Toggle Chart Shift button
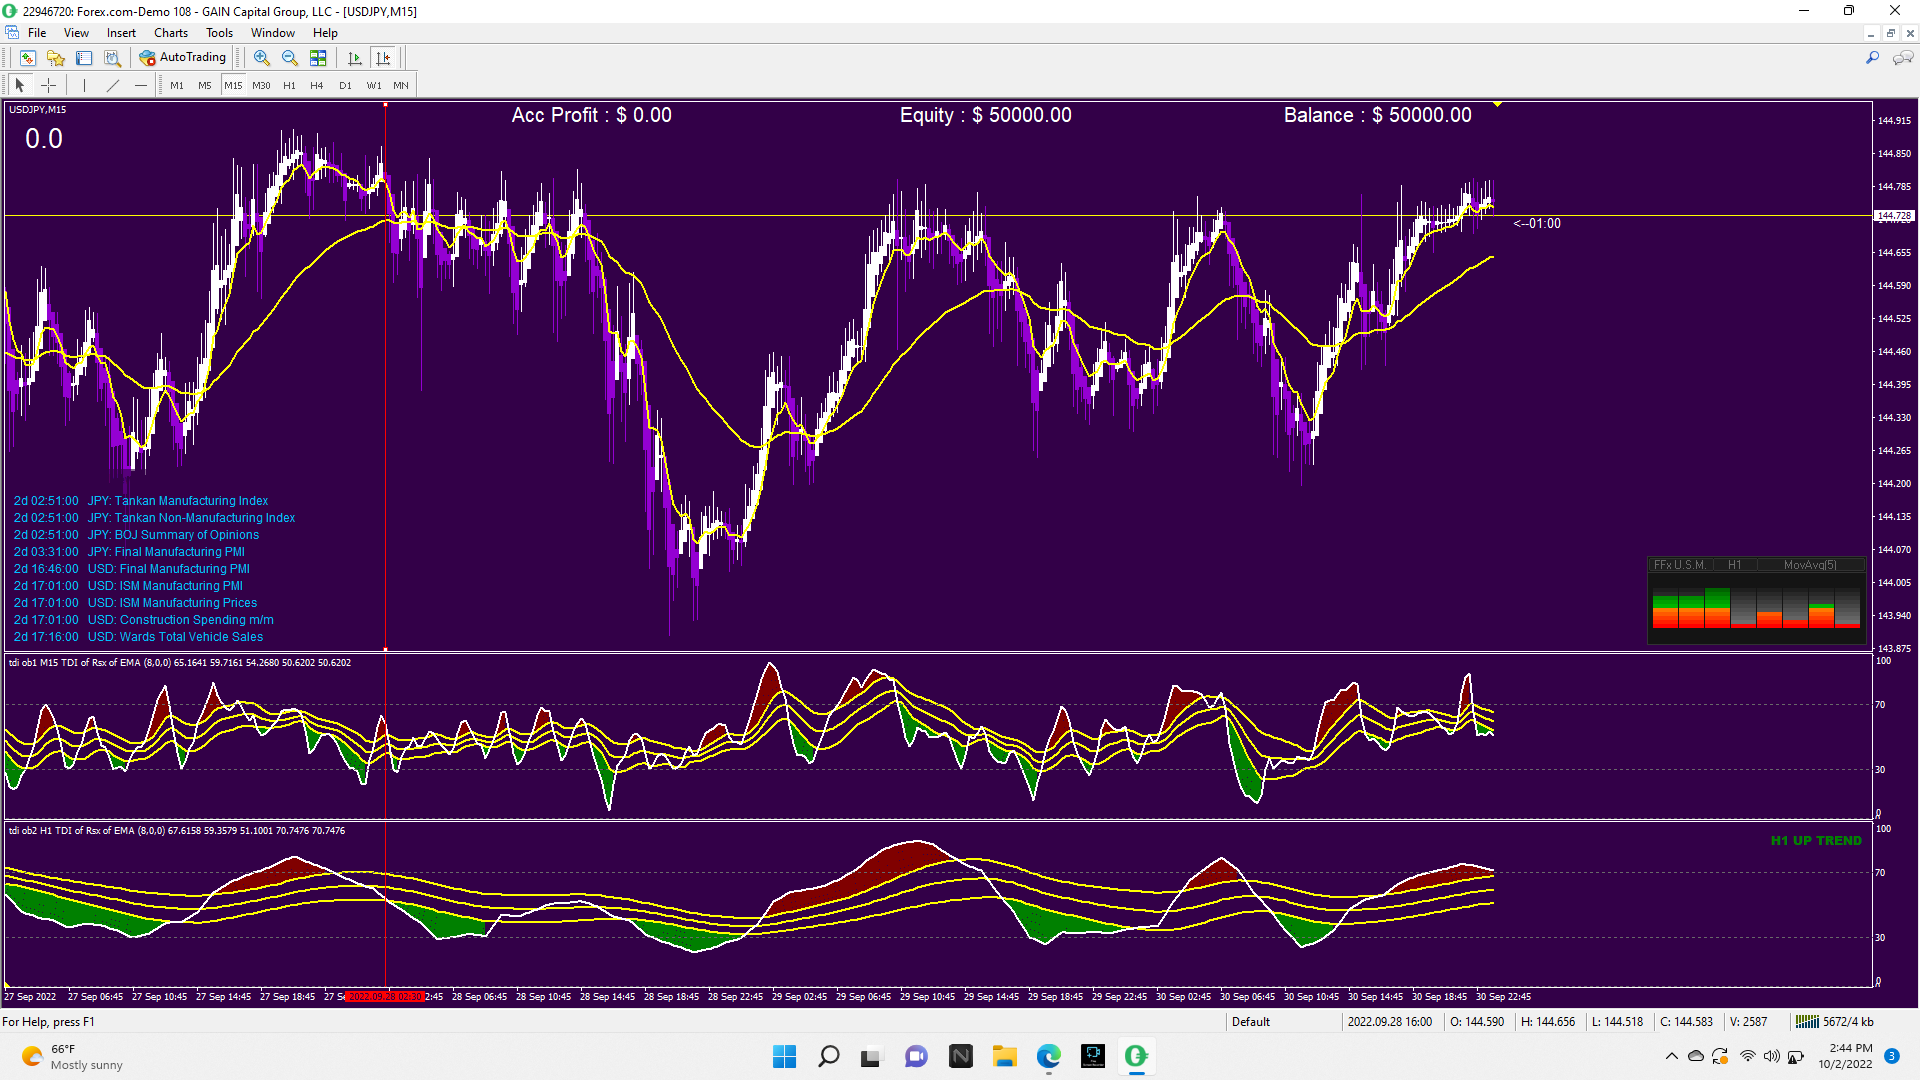This screenshot has height=1080, width=1920. point(383,58)
